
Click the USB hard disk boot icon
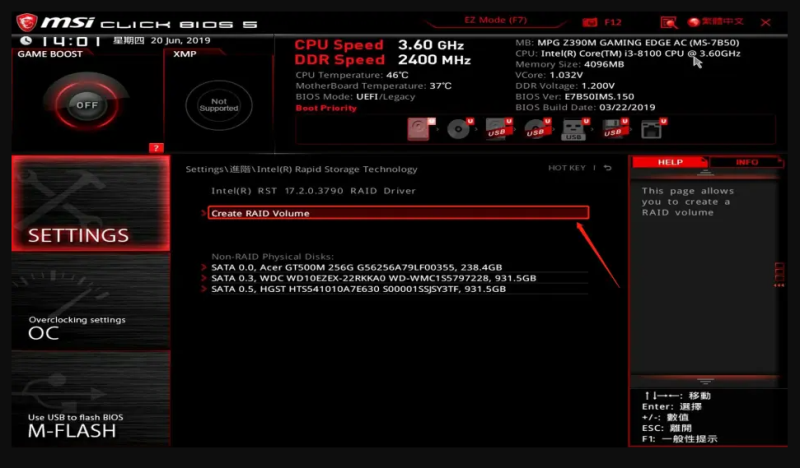pyautogui.click(x=498, y=129)
